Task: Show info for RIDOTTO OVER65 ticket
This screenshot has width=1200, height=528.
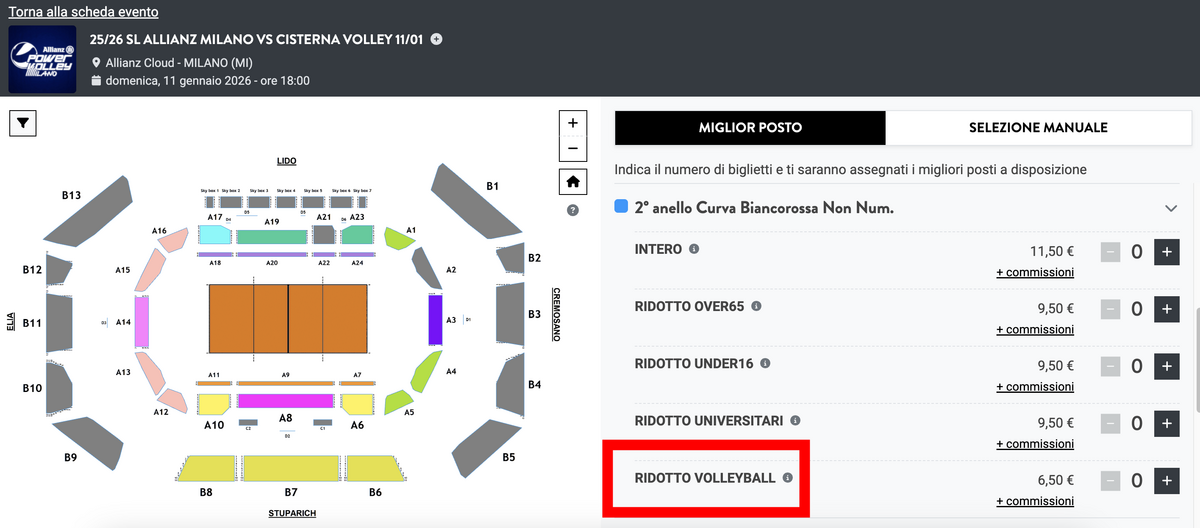Action: [756, 306]
